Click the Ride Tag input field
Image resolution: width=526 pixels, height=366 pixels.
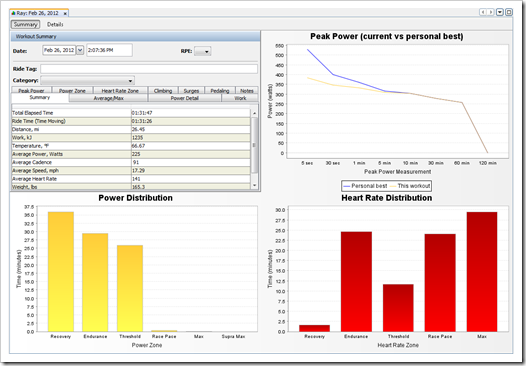pyautogui.click(x=149, y=69)
